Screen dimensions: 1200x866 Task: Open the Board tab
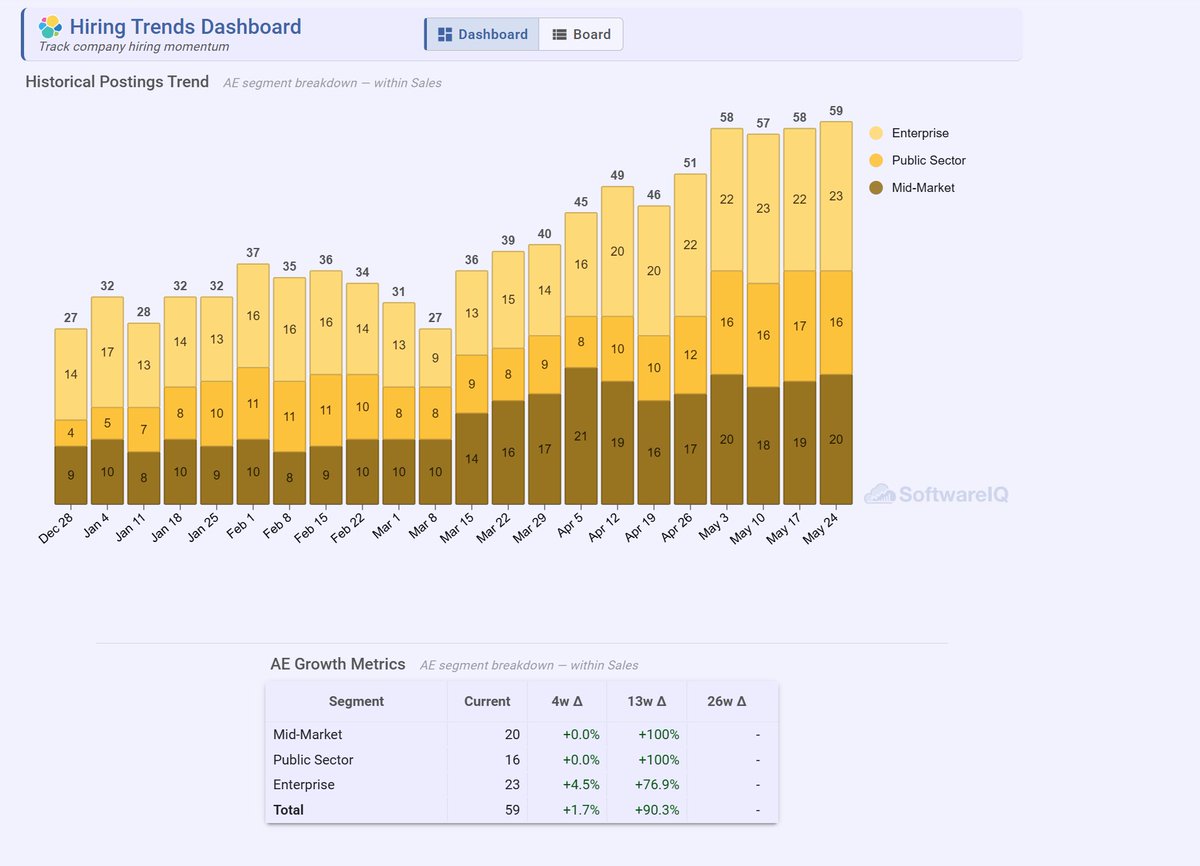[x=581, y=34]
